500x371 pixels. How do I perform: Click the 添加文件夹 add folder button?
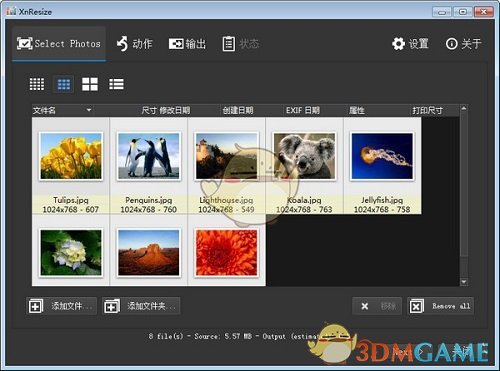pyautogui.click(x=141, y=306)
